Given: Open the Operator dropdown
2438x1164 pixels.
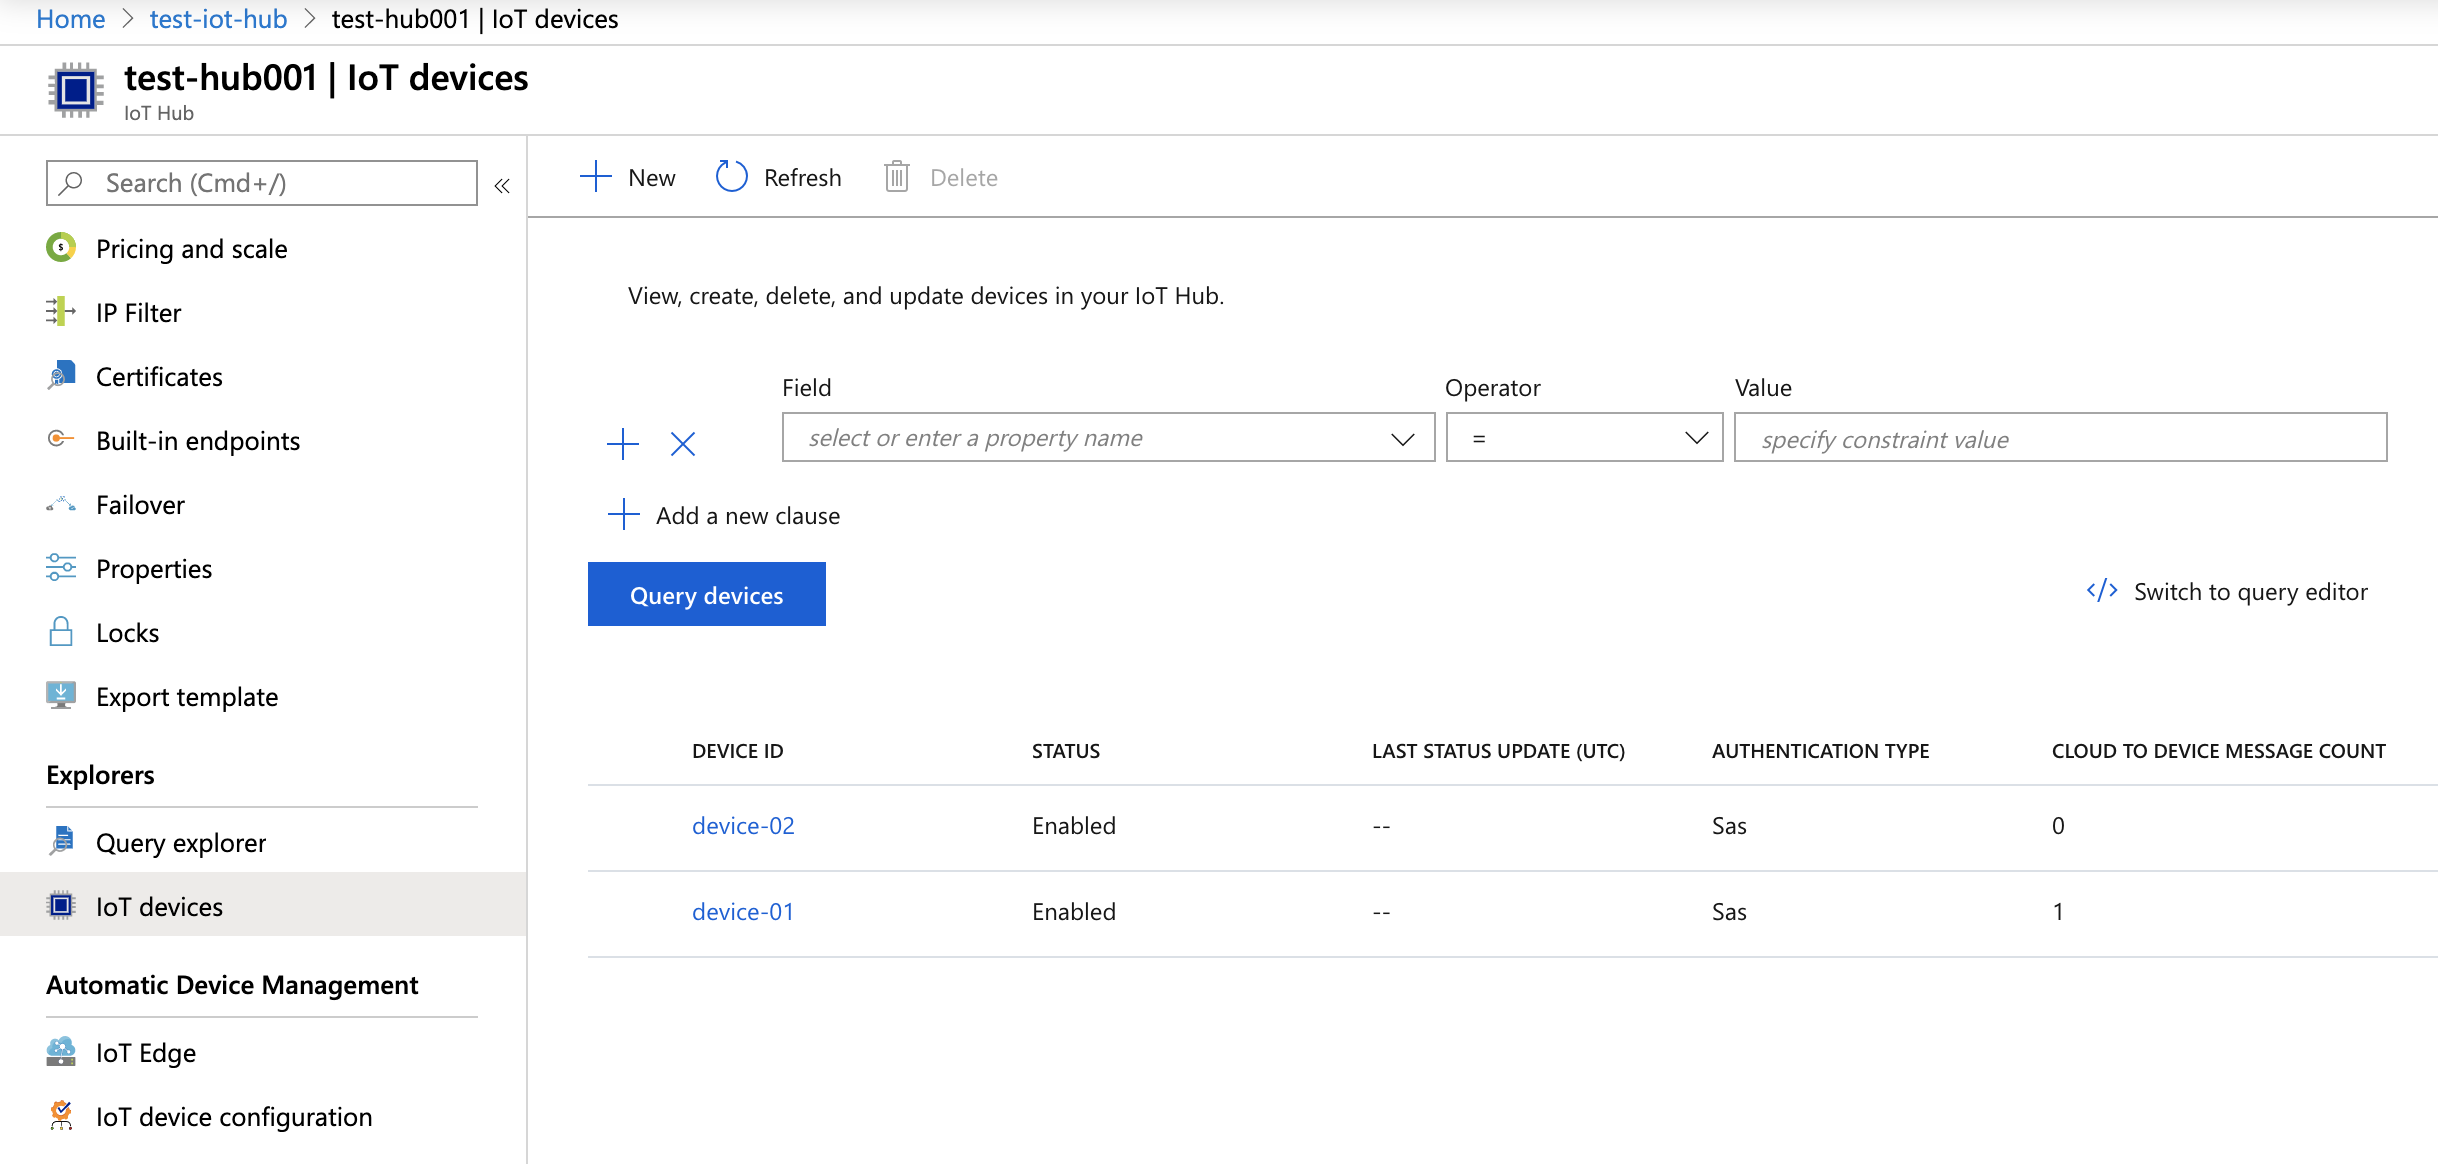Looking at the screenshot, I should pyautogui.click(x=1584, y=438).
